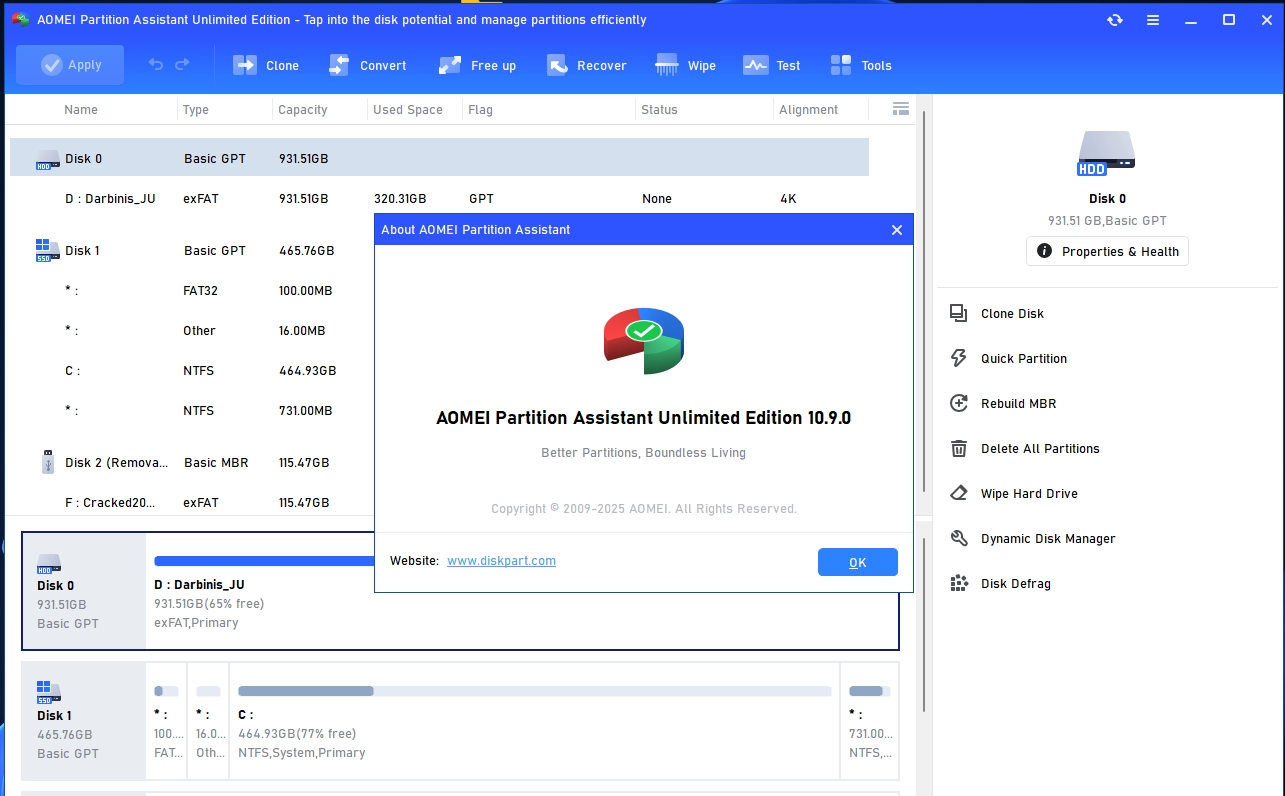
Task: Click the Type column header
Action: pyautogui.click(x=196, y=110)
